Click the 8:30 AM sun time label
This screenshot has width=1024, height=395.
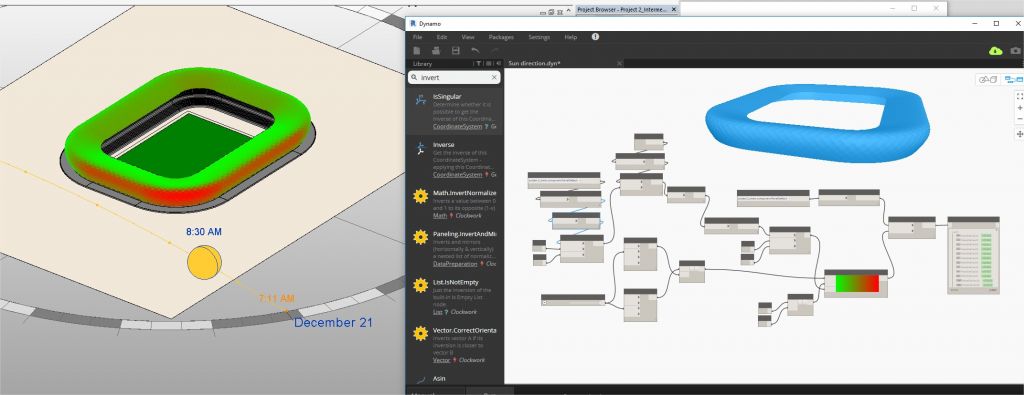click(x=204, y=231)
